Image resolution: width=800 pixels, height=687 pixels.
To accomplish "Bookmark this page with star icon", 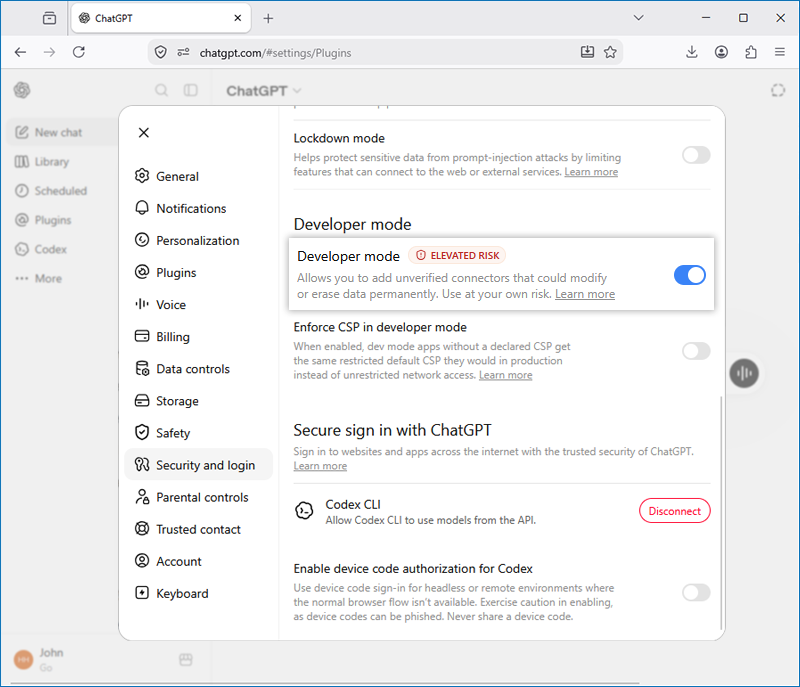I will click(x=610, y=52).
